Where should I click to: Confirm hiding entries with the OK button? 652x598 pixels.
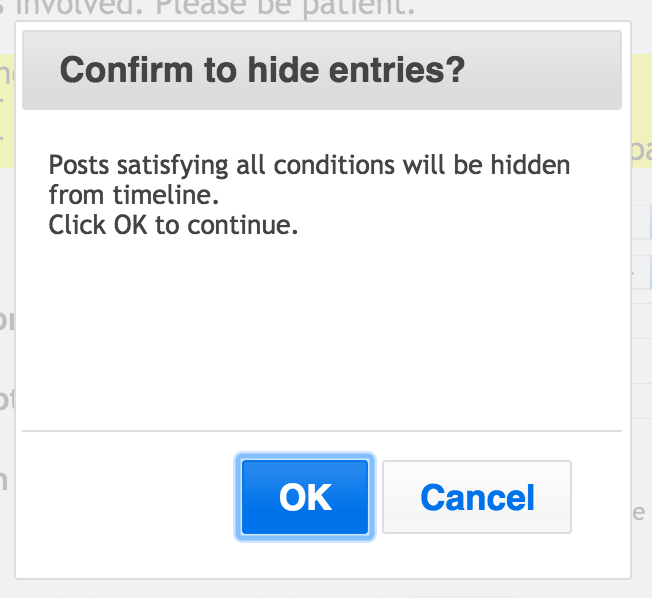coord(305,497)
